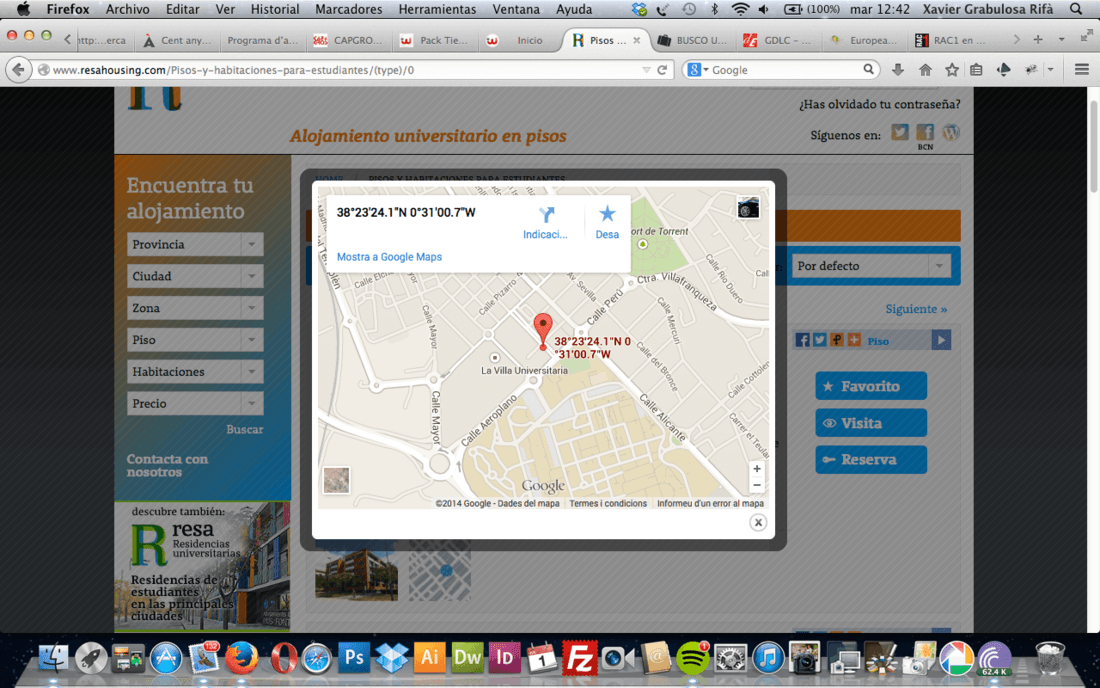Expand the Ciudad dropdown
1100x688 pixels.
coord(195,276)
